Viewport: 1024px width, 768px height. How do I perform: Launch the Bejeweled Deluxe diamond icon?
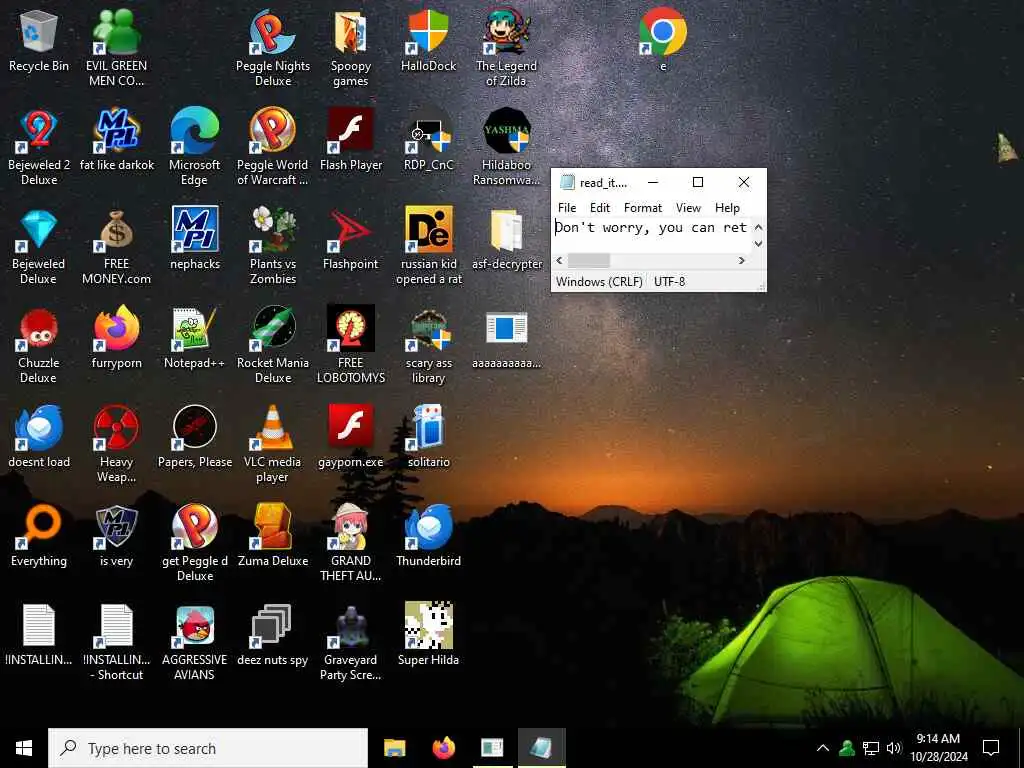(x=39, y=247)
